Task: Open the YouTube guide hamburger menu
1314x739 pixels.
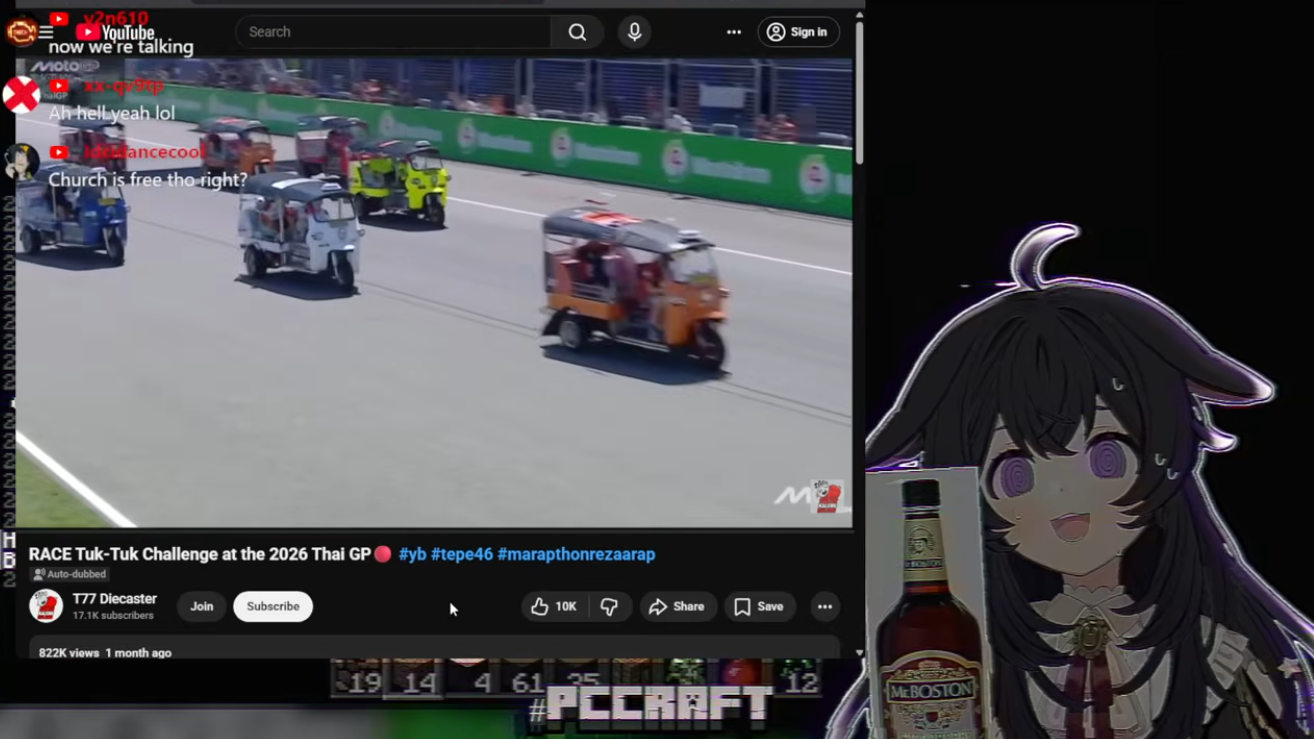Action: (x=46, y=32)
